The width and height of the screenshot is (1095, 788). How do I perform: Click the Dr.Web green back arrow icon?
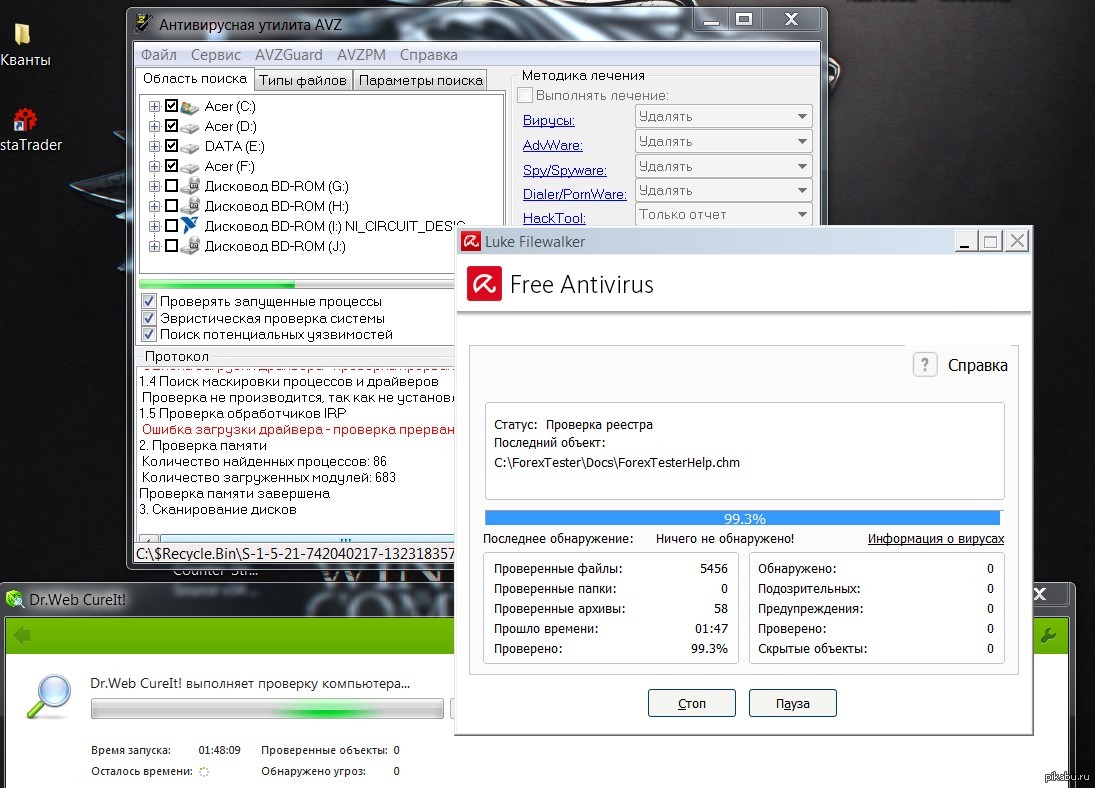tap(22, 635)
